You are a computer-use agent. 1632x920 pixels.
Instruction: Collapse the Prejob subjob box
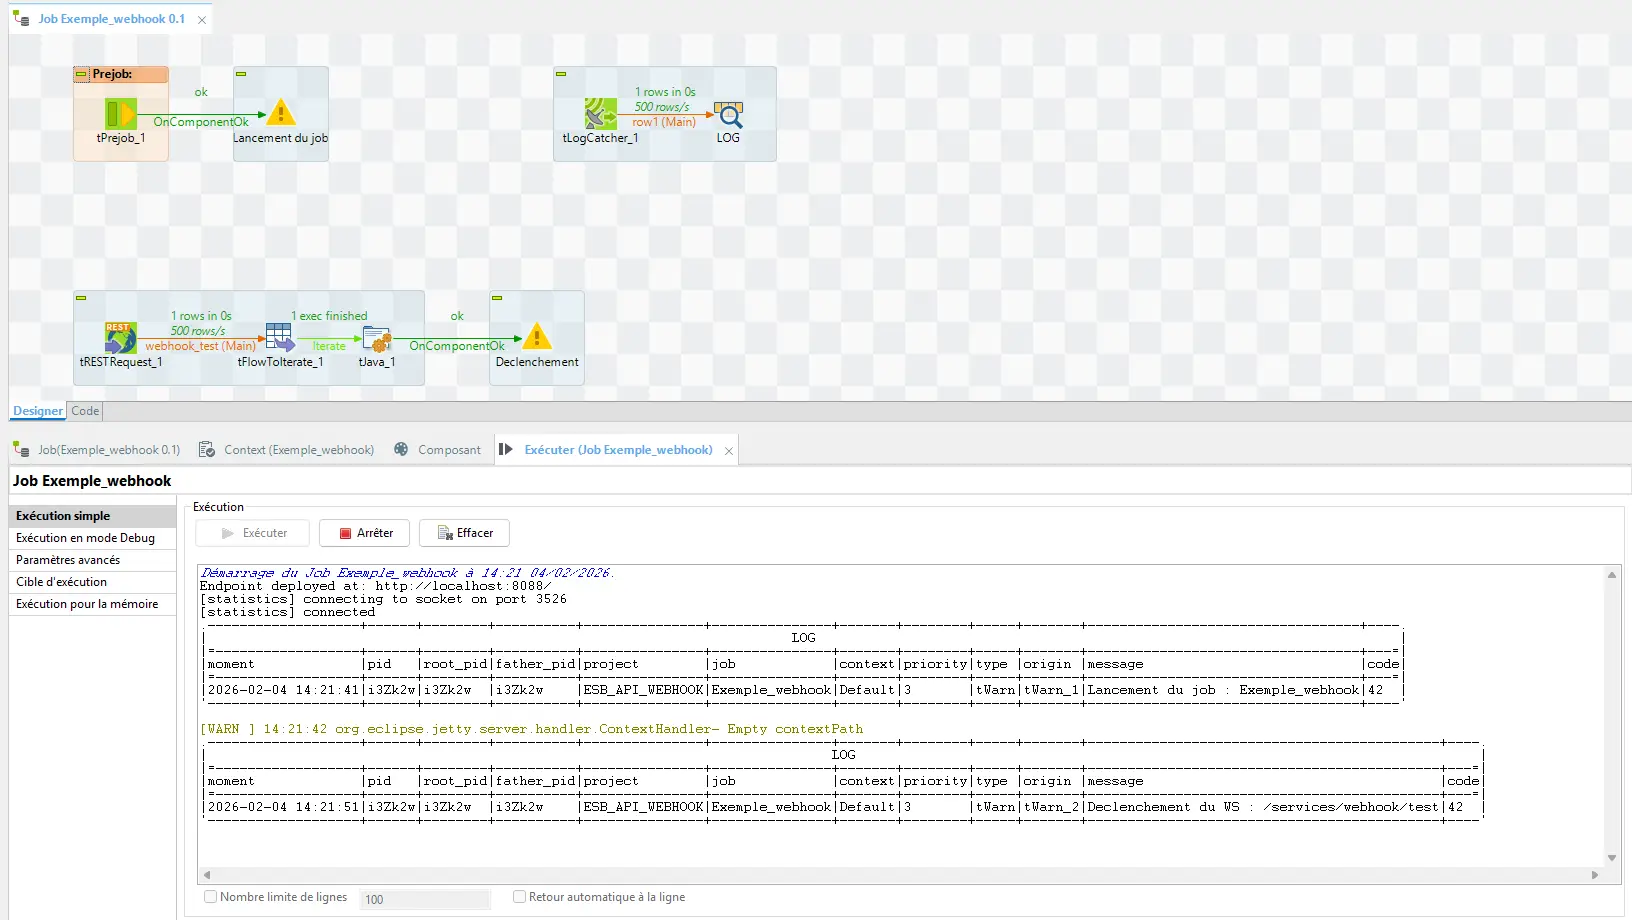tap(81, 74)
